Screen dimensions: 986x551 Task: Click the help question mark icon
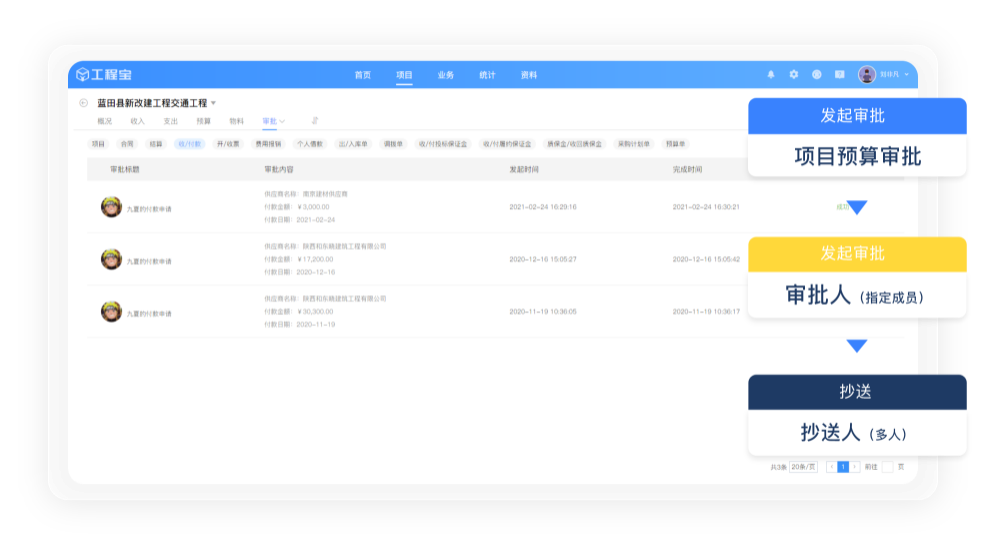click(x=840, y=75)
